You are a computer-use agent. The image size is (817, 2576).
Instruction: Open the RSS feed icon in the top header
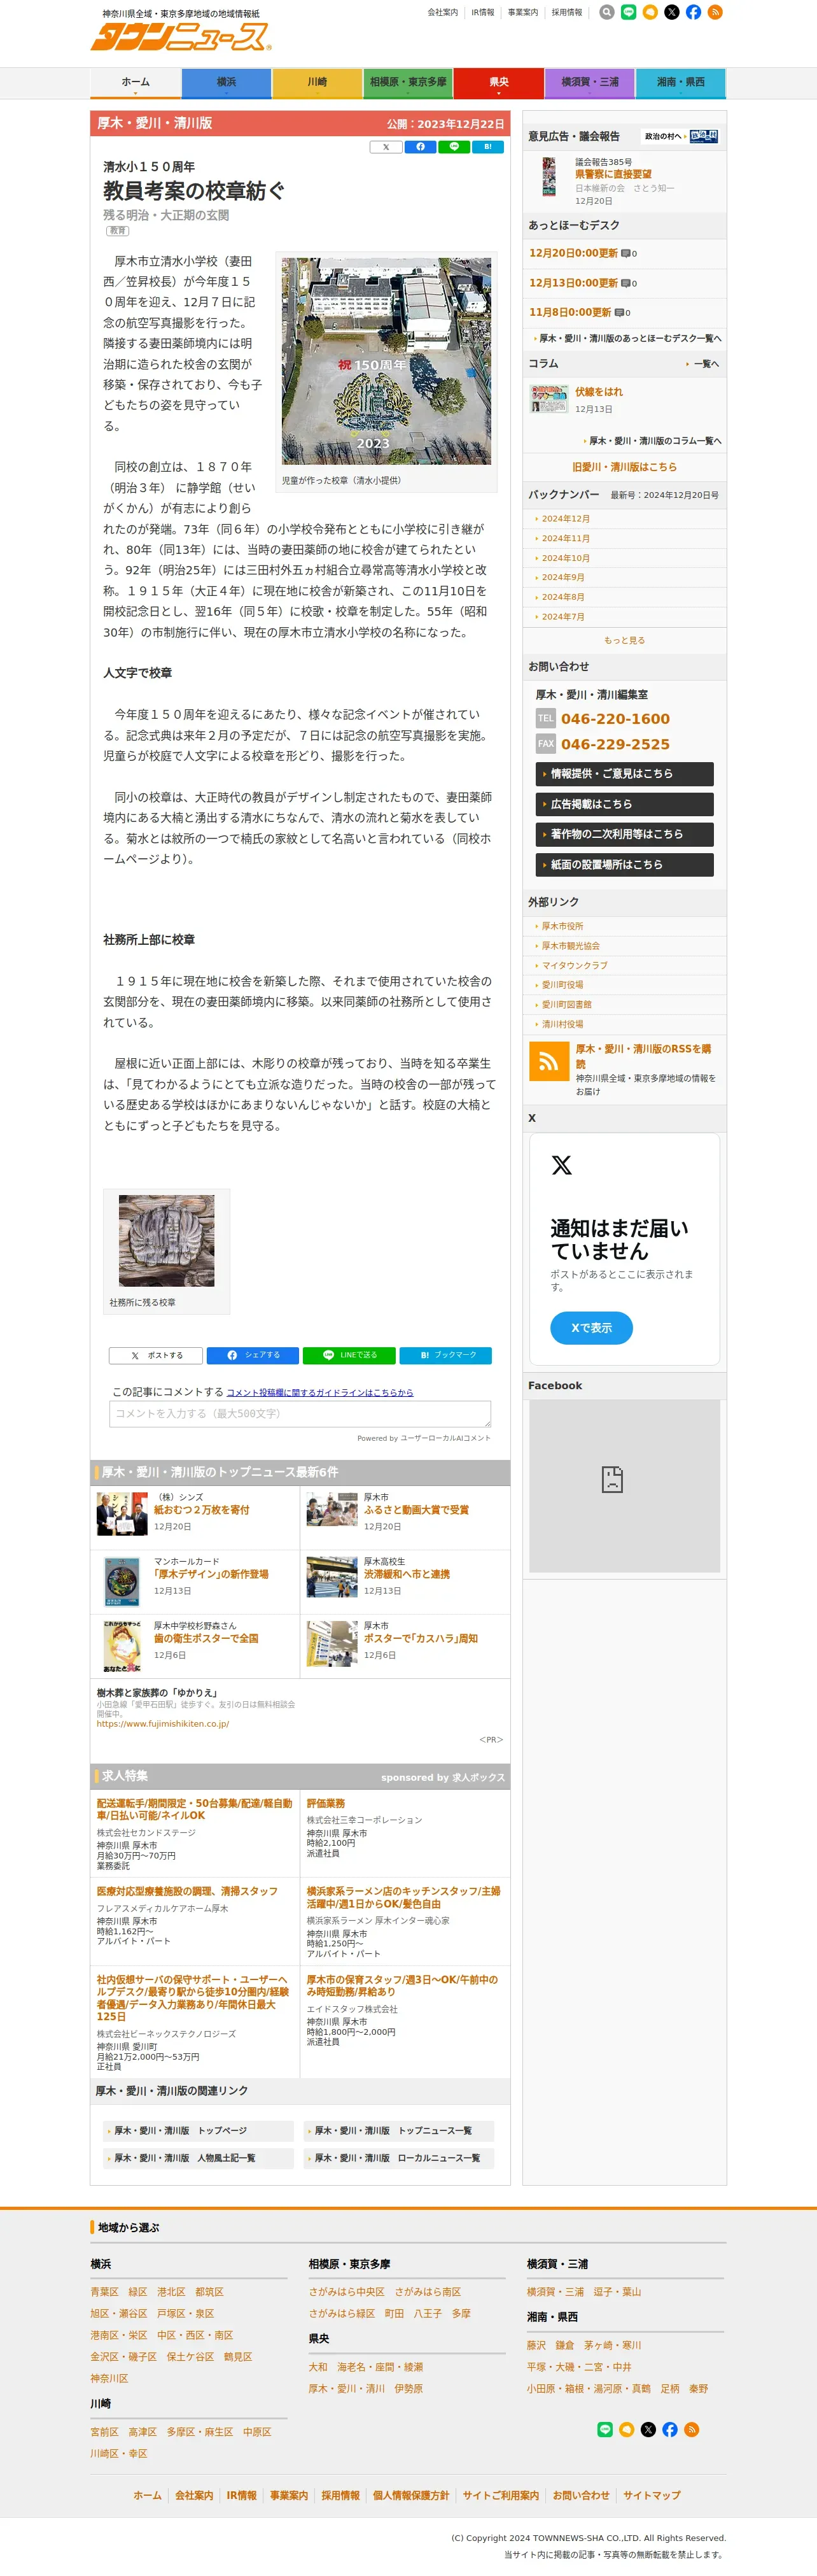pyautogui.click(x=715, y=13)
